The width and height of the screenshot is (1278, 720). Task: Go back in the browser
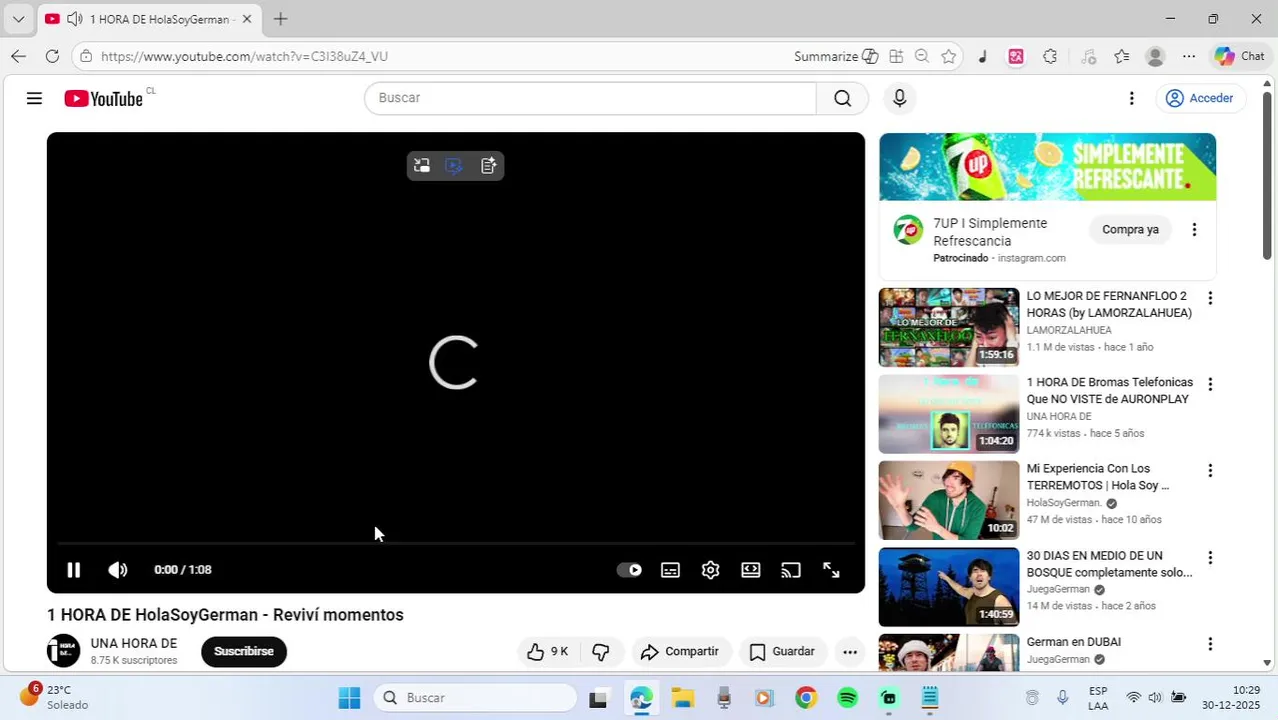18,56
